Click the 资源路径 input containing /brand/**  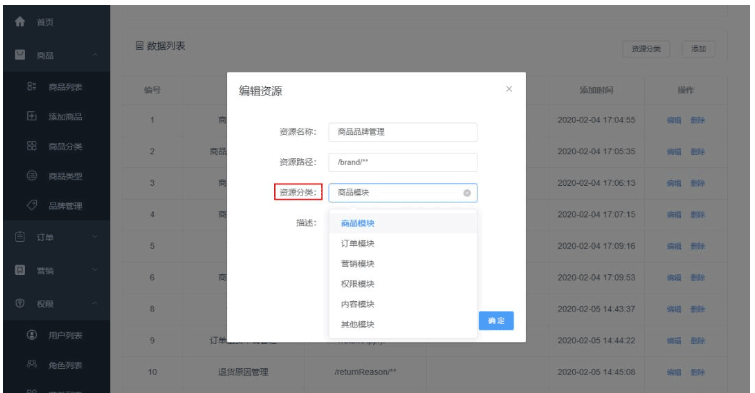(403, 162)
